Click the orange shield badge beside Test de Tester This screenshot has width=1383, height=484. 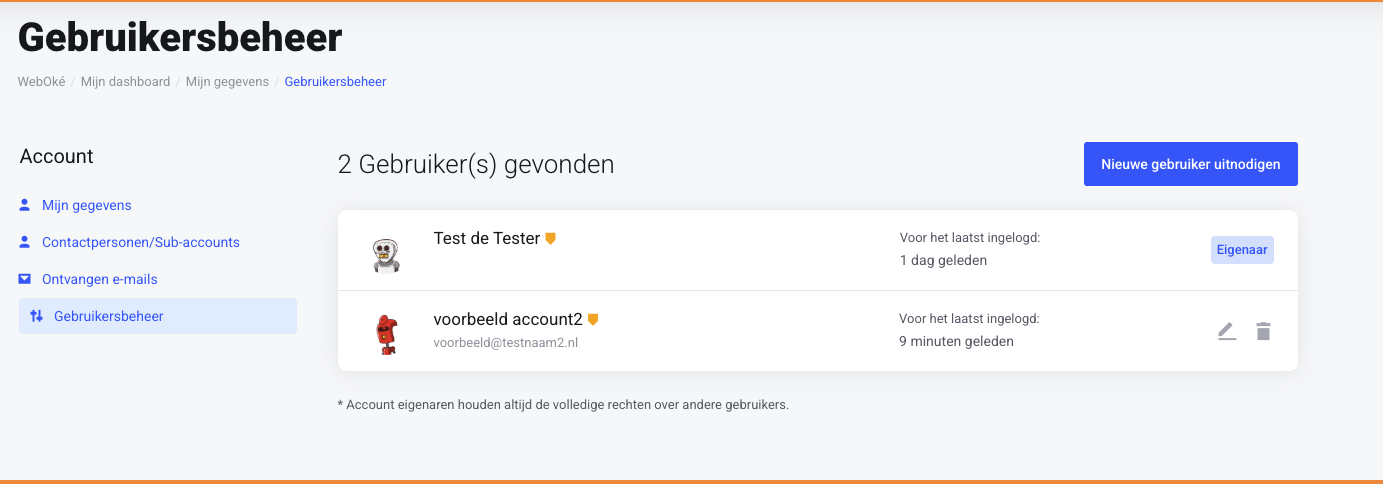550,239
